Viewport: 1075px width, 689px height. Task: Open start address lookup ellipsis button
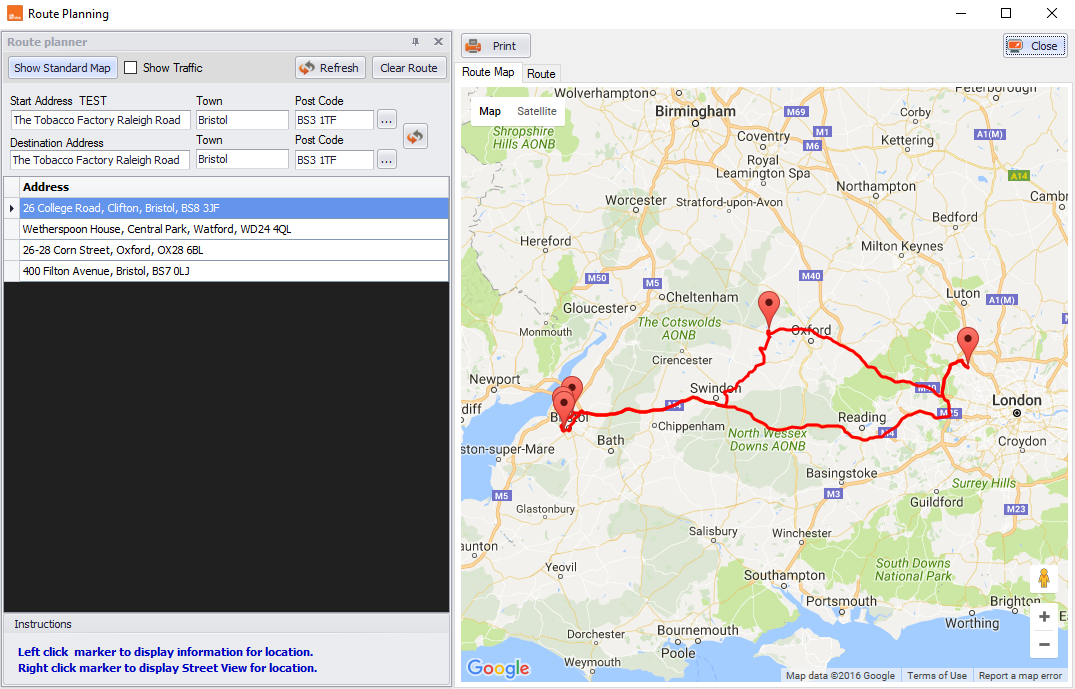tap(387, 120)
